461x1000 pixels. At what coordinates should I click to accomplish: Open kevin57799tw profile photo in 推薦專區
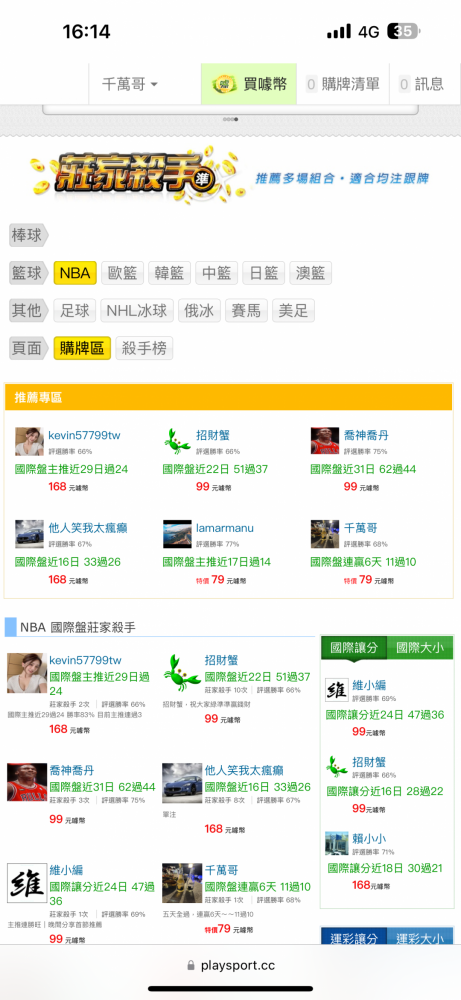[29, 441]
